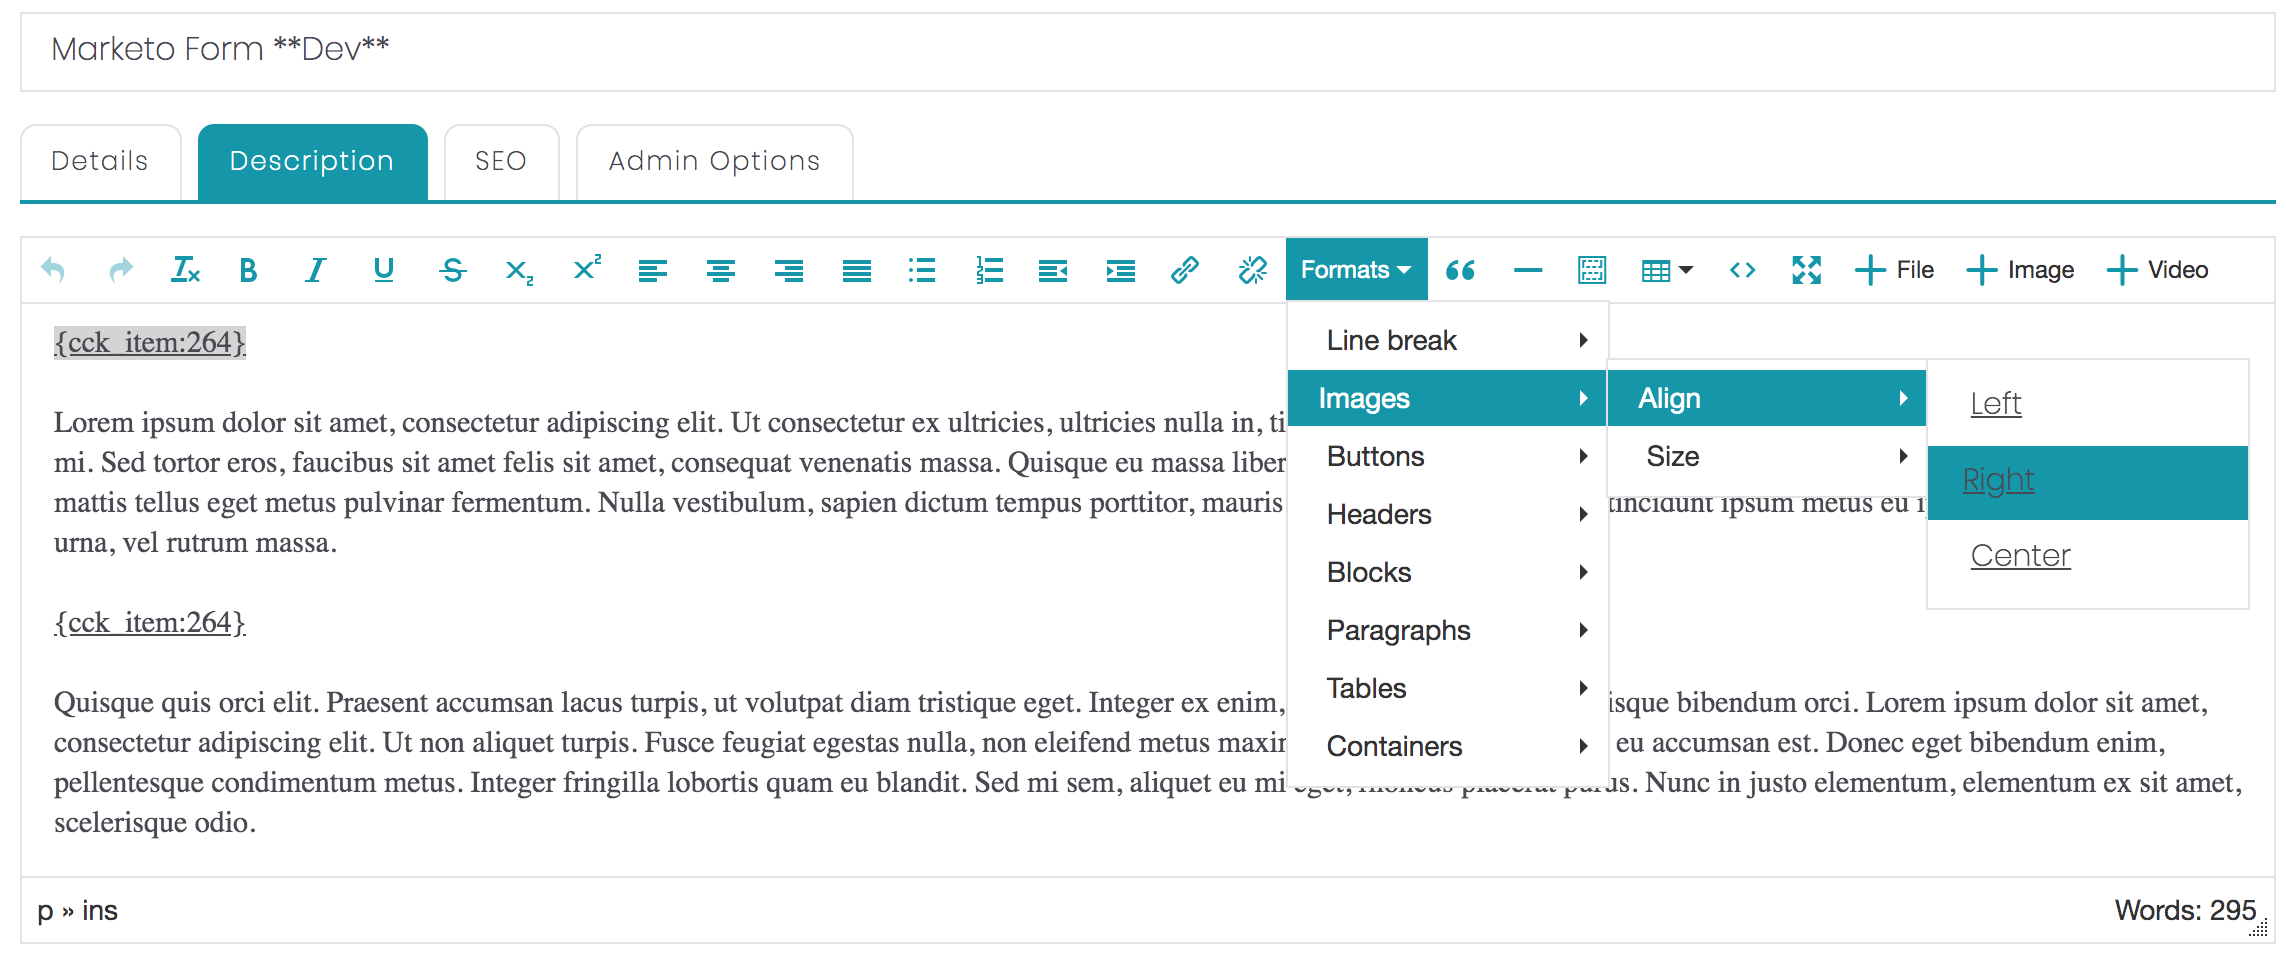2286x954 pixels.
Task: Toggle Fullscreen editor mode
Action: pyautogui.click(x=1806, y=270)
